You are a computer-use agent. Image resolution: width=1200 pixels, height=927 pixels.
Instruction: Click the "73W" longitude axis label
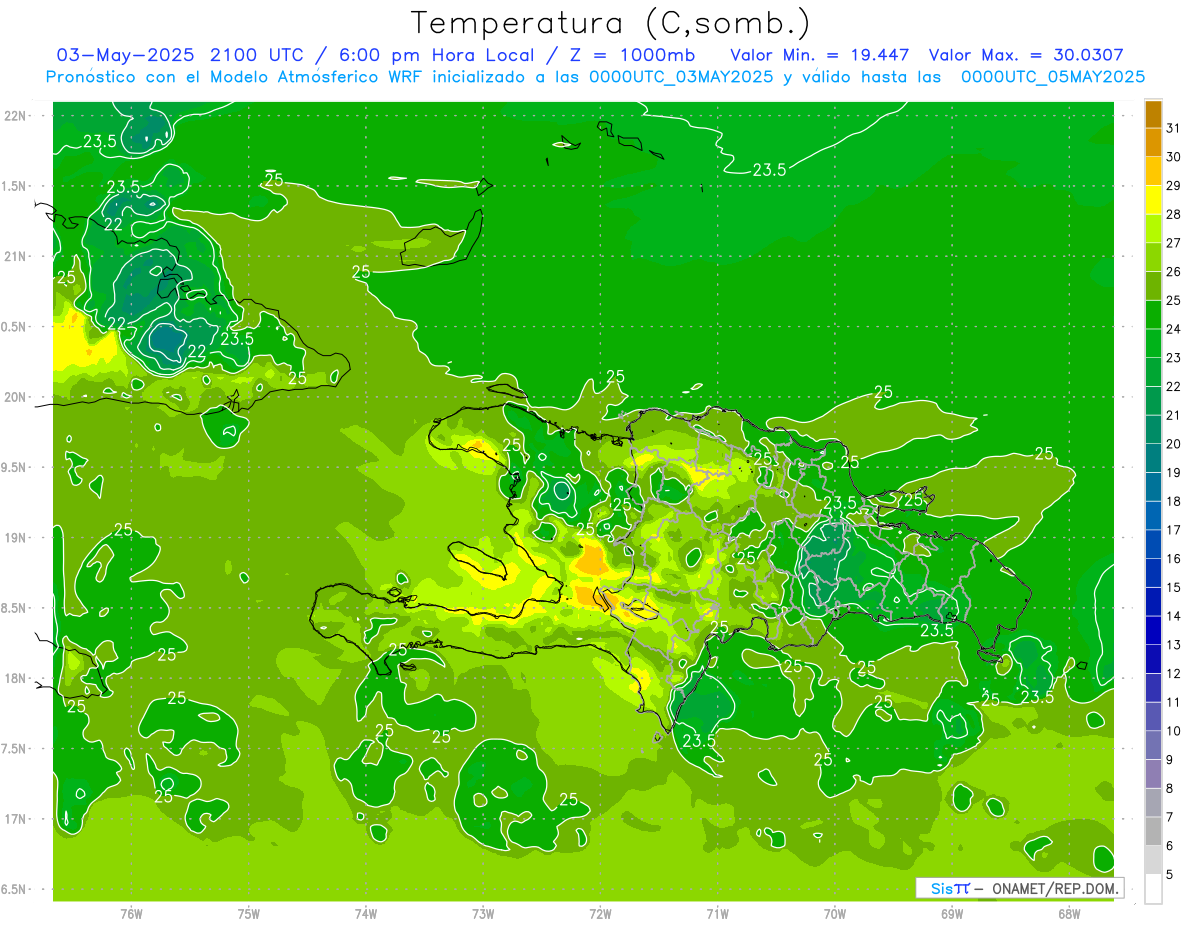point(483,914)
